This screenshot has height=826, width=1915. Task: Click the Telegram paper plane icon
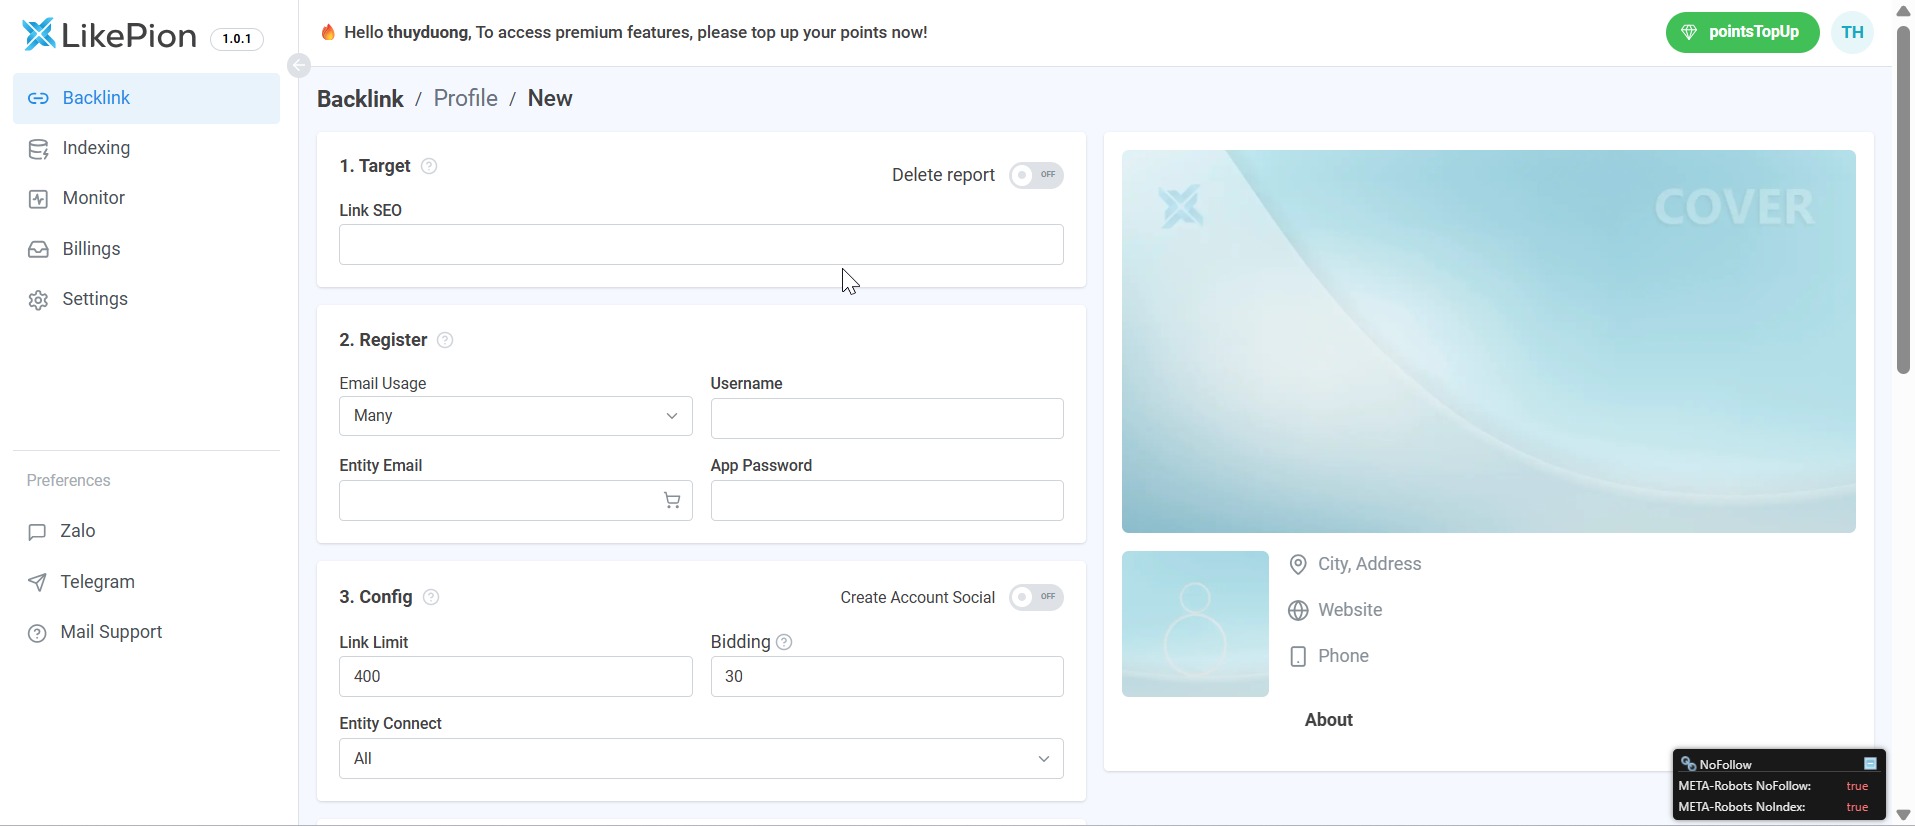click(x=37, y=582)
